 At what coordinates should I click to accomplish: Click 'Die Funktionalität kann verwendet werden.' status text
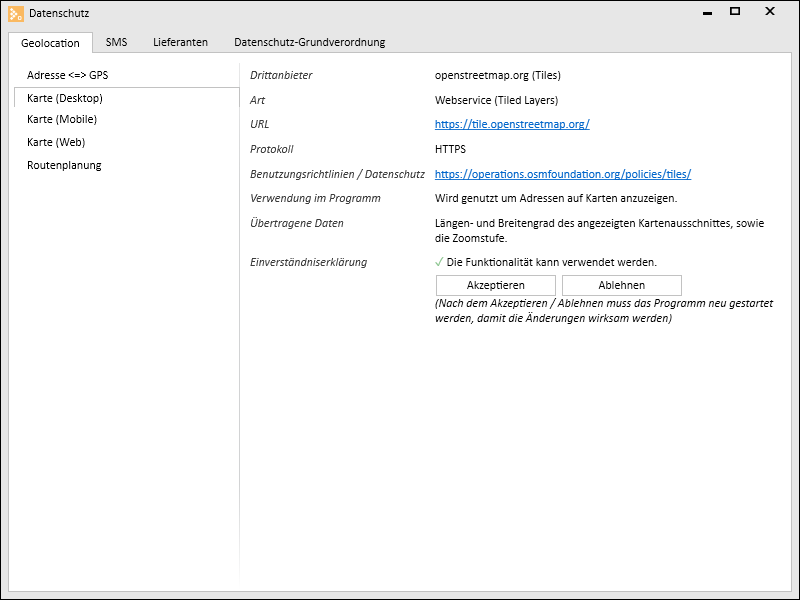(x=552, y=262)
